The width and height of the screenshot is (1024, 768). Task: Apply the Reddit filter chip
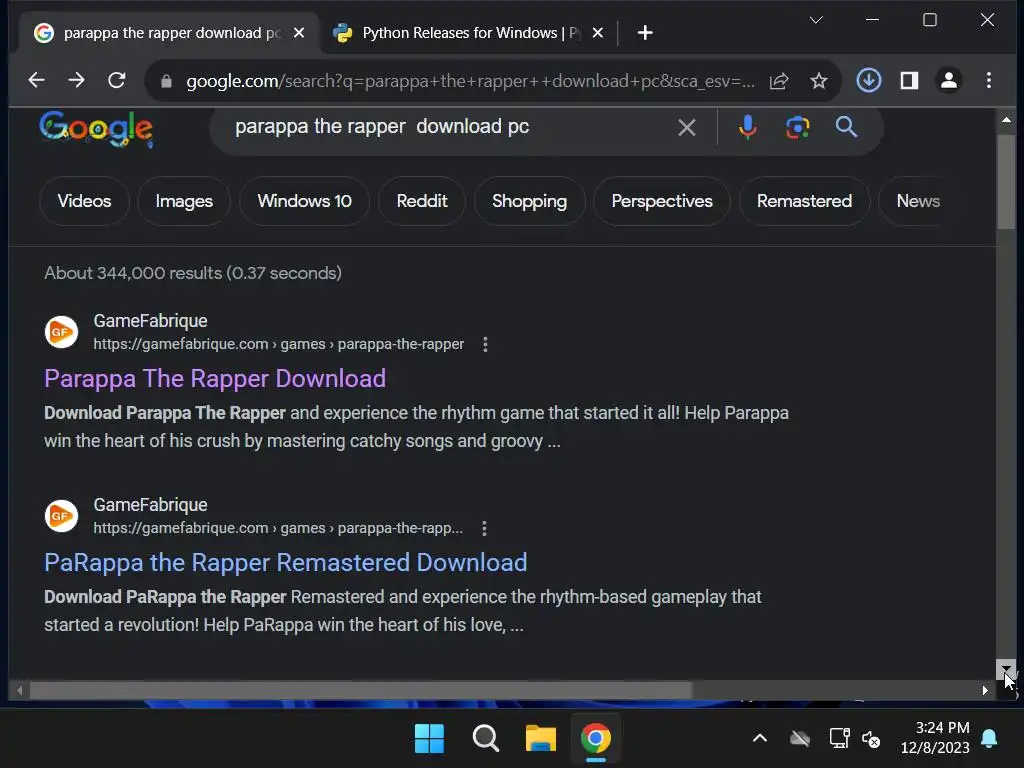pyautogui.click(x=422, y=201)
